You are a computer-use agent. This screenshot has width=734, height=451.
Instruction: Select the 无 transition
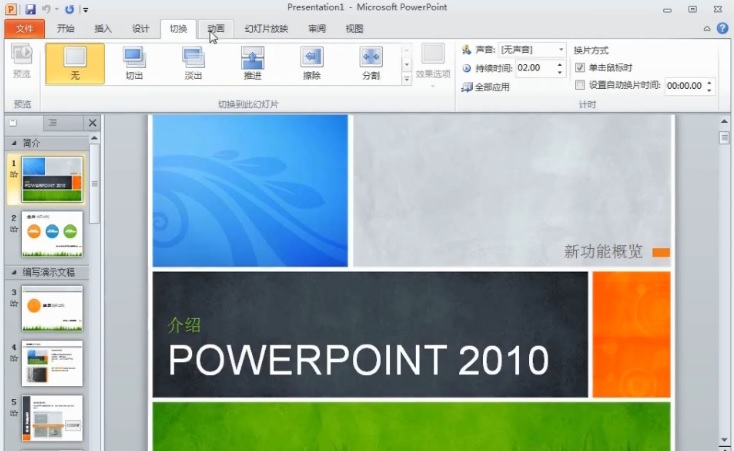(x=75, y=64)
